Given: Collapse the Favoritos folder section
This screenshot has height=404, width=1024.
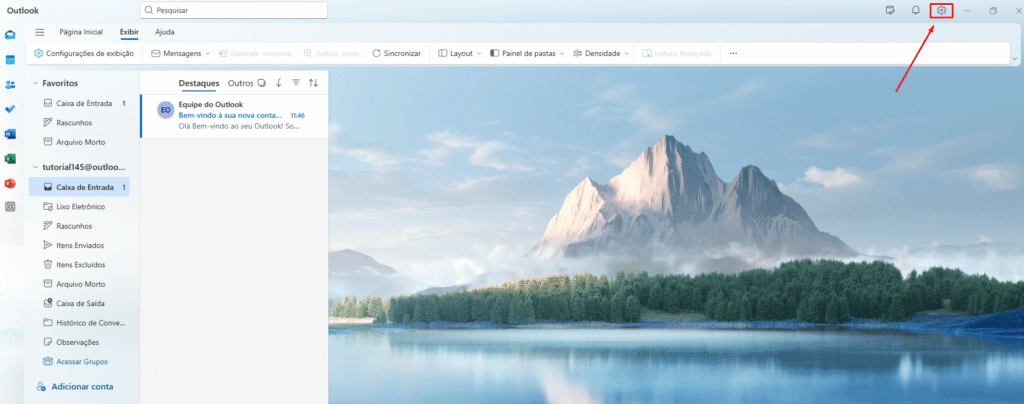Looking at the screenshot, I should point(36,83).
